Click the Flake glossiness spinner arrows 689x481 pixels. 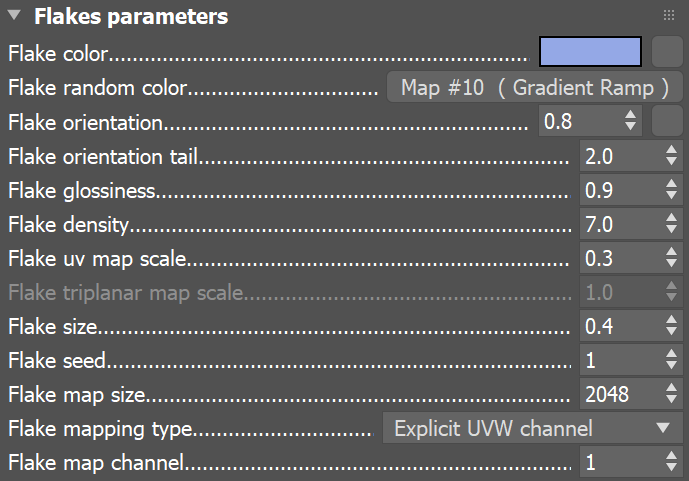point(670,191)
